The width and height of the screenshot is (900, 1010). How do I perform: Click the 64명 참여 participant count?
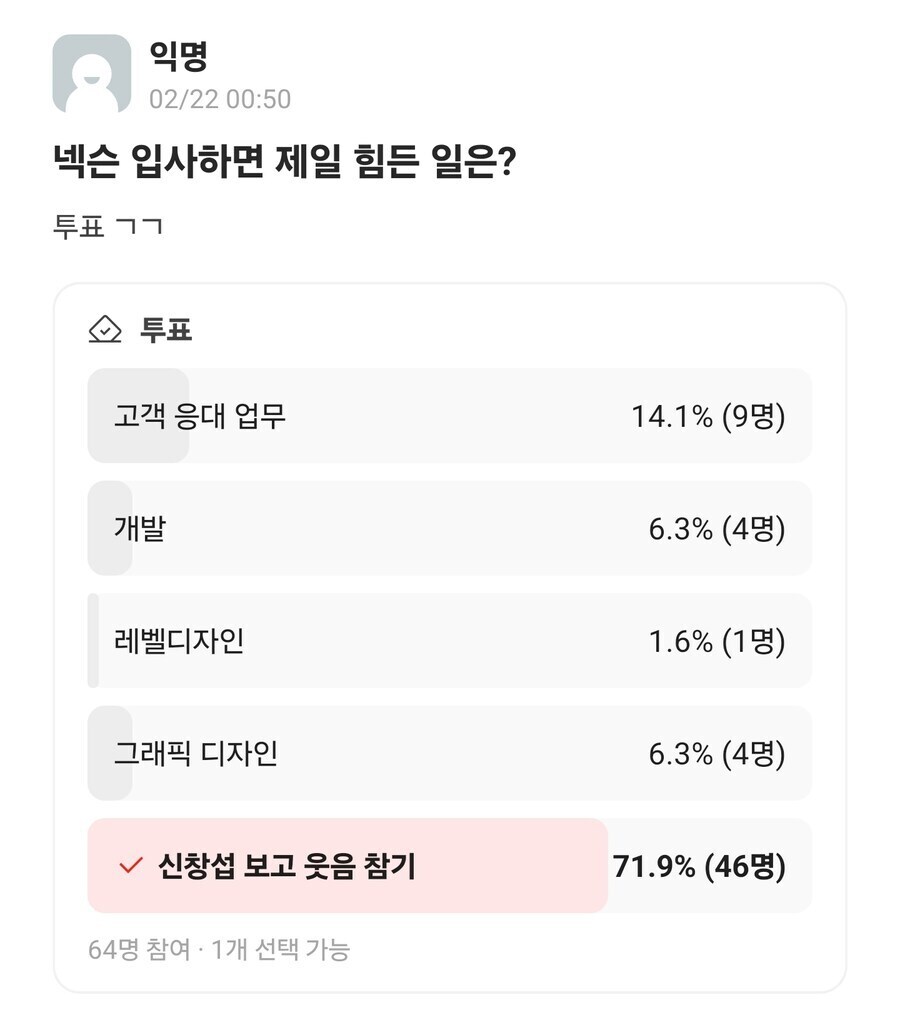tap(139, 949)
